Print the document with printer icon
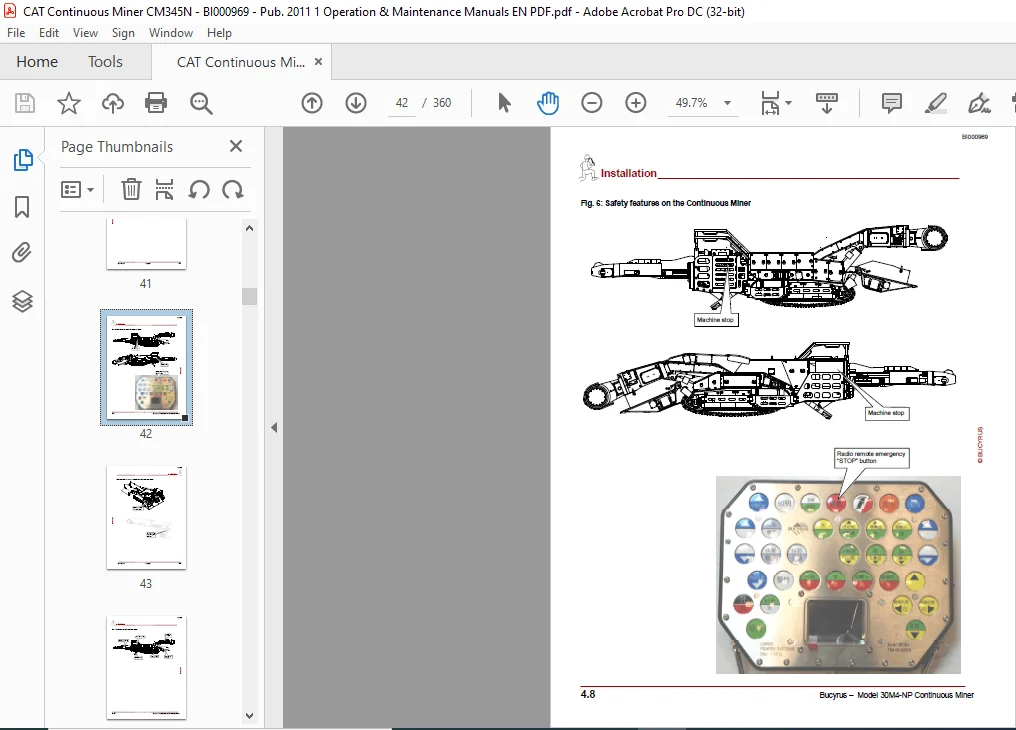This screenshot has height=730, width=1016. [156, 103]
